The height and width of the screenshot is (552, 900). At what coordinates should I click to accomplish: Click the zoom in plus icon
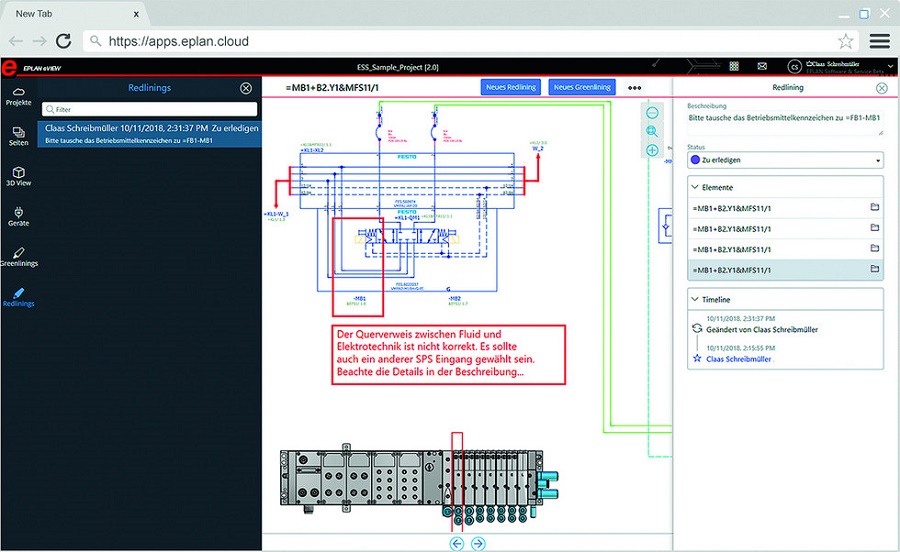tap(652, 150)
